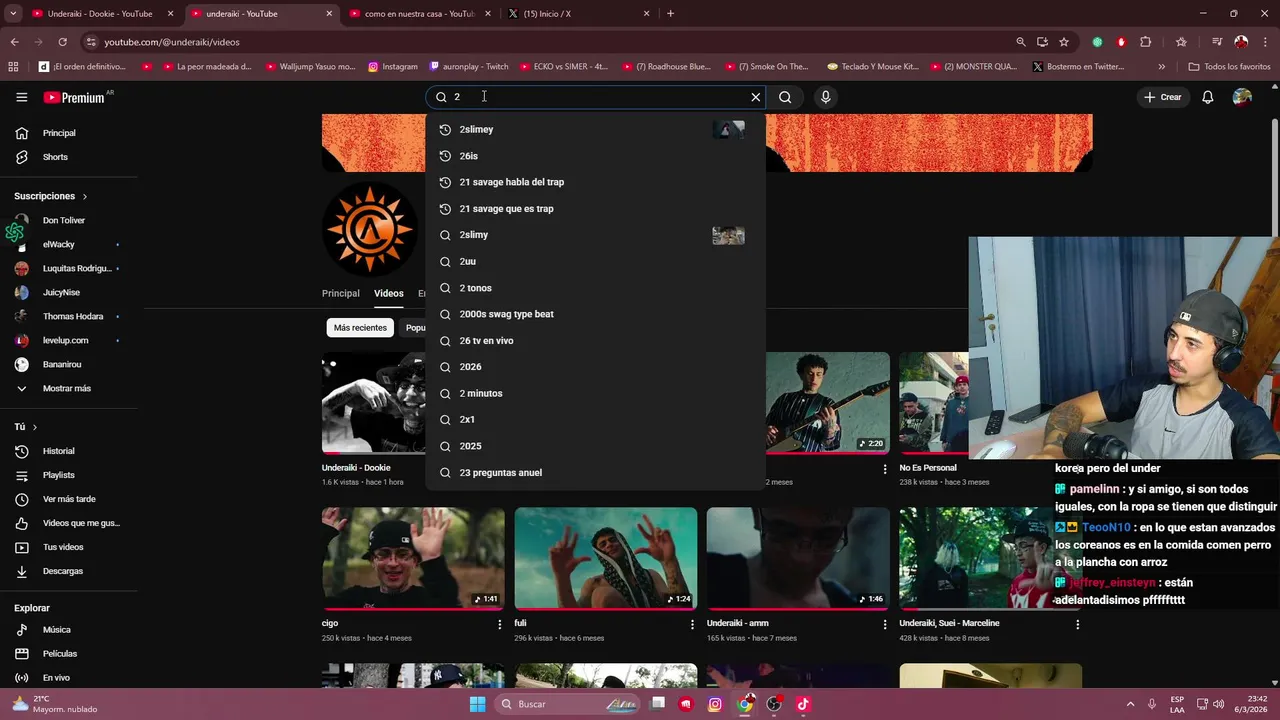Image resolution: width=1280 pixels, height=720 pixels.
Task: Switch to como en nuestra casa tab
Action: click(419, 14)
